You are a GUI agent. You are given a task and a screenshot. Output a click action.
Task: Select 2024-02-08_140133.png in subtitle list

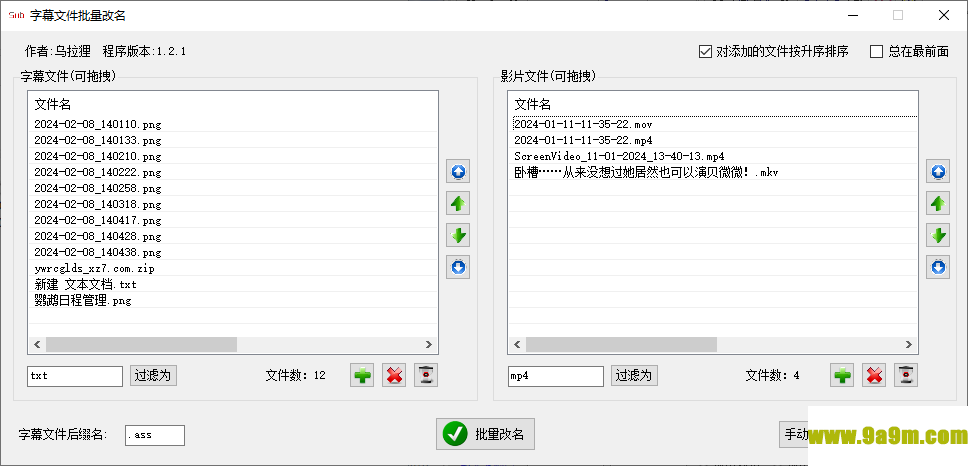[233, 140]
